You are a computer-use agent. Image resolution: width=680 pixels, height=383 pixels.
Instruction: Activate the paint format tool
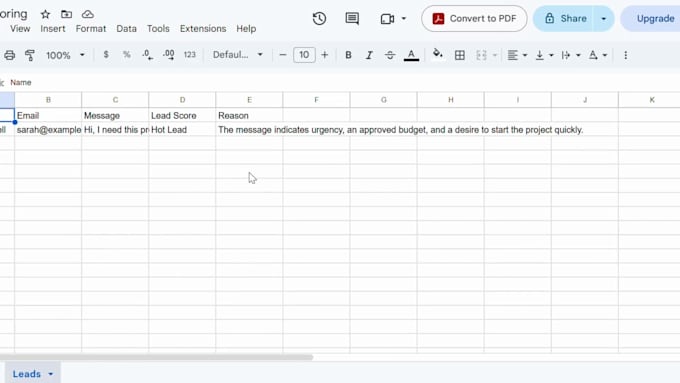[30, 55]
